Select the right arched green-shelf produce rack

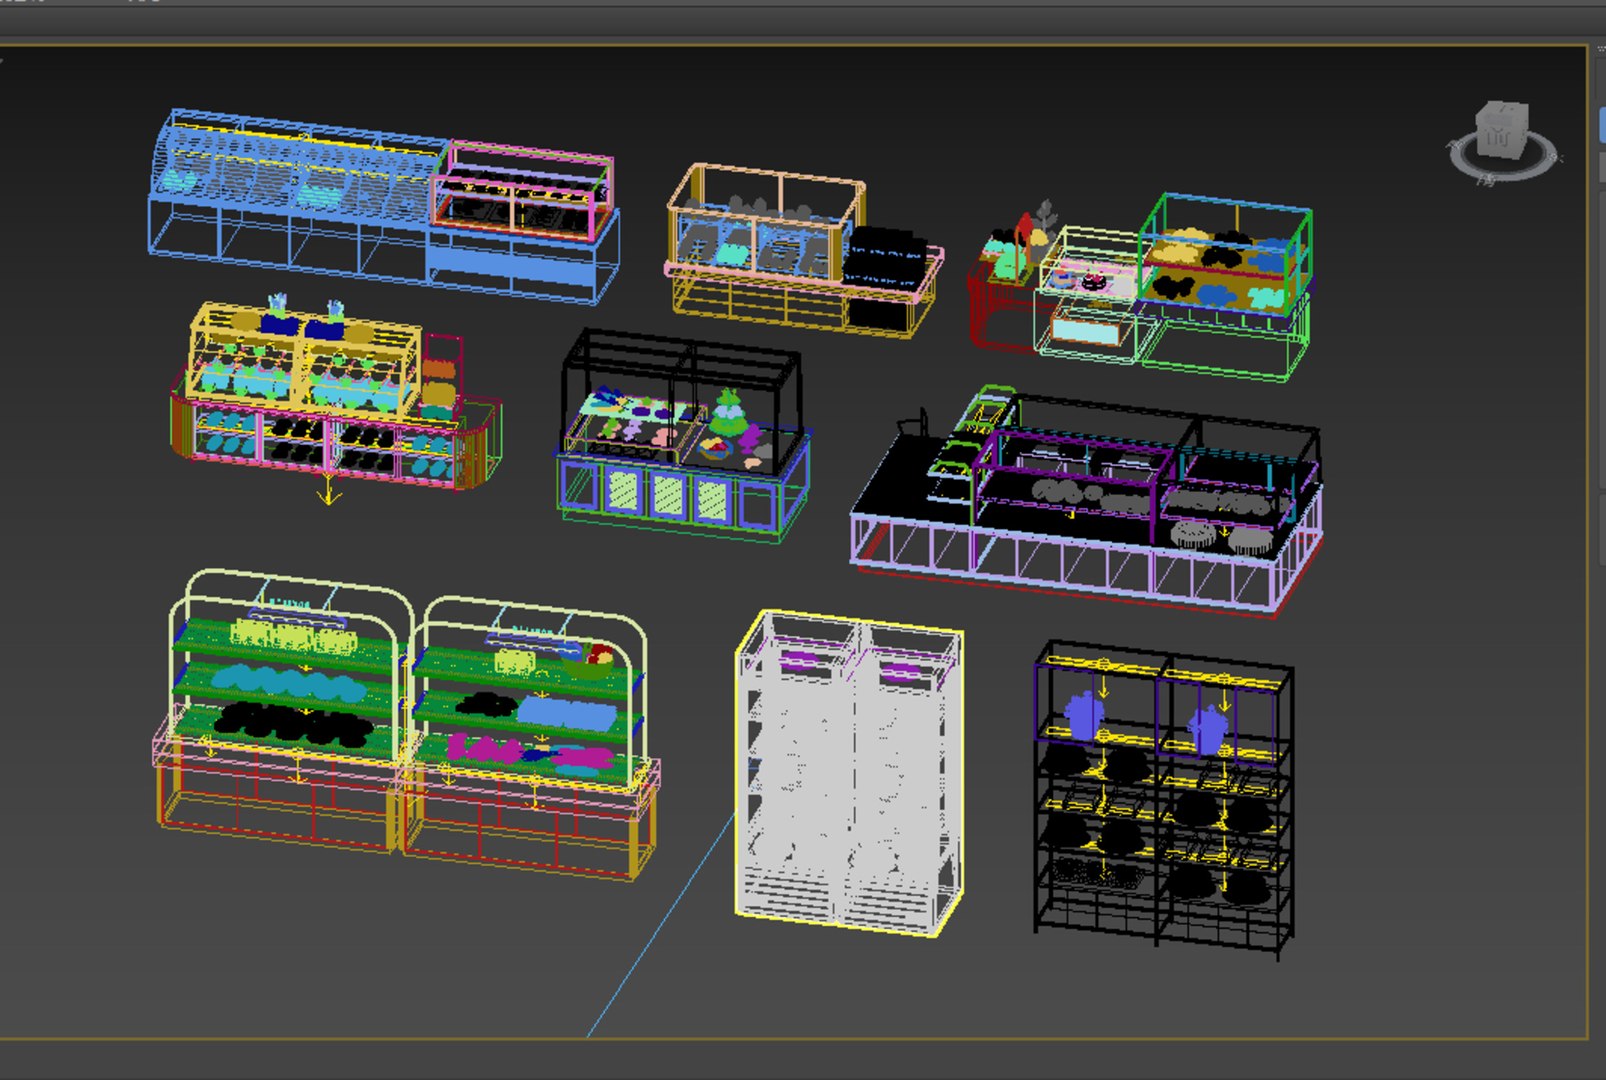pyautogui.click(x=531, y=740)
